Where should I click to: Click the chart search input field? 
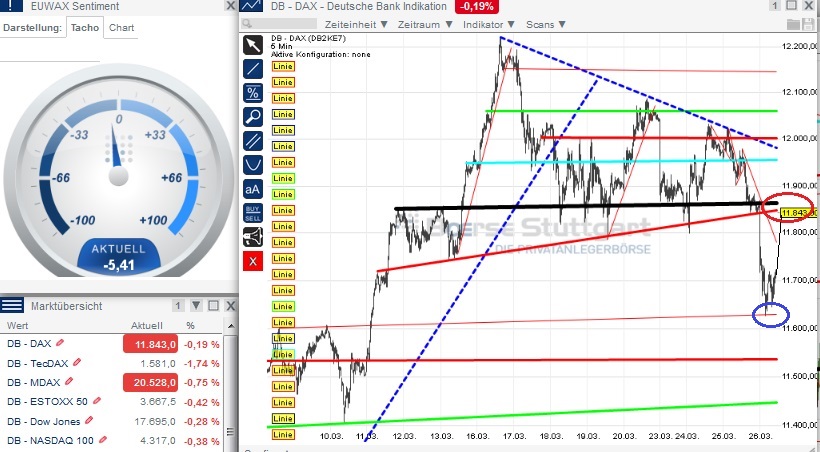tap(279, 24)
